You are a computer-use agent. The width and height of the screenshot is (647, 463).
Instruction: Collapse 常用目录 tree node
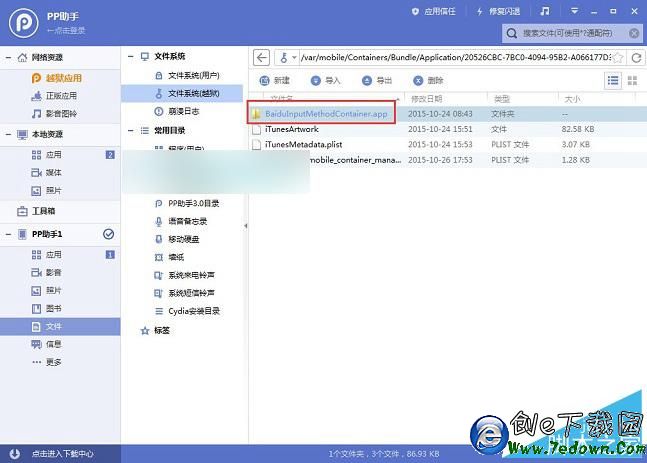(x=130, y=131)
